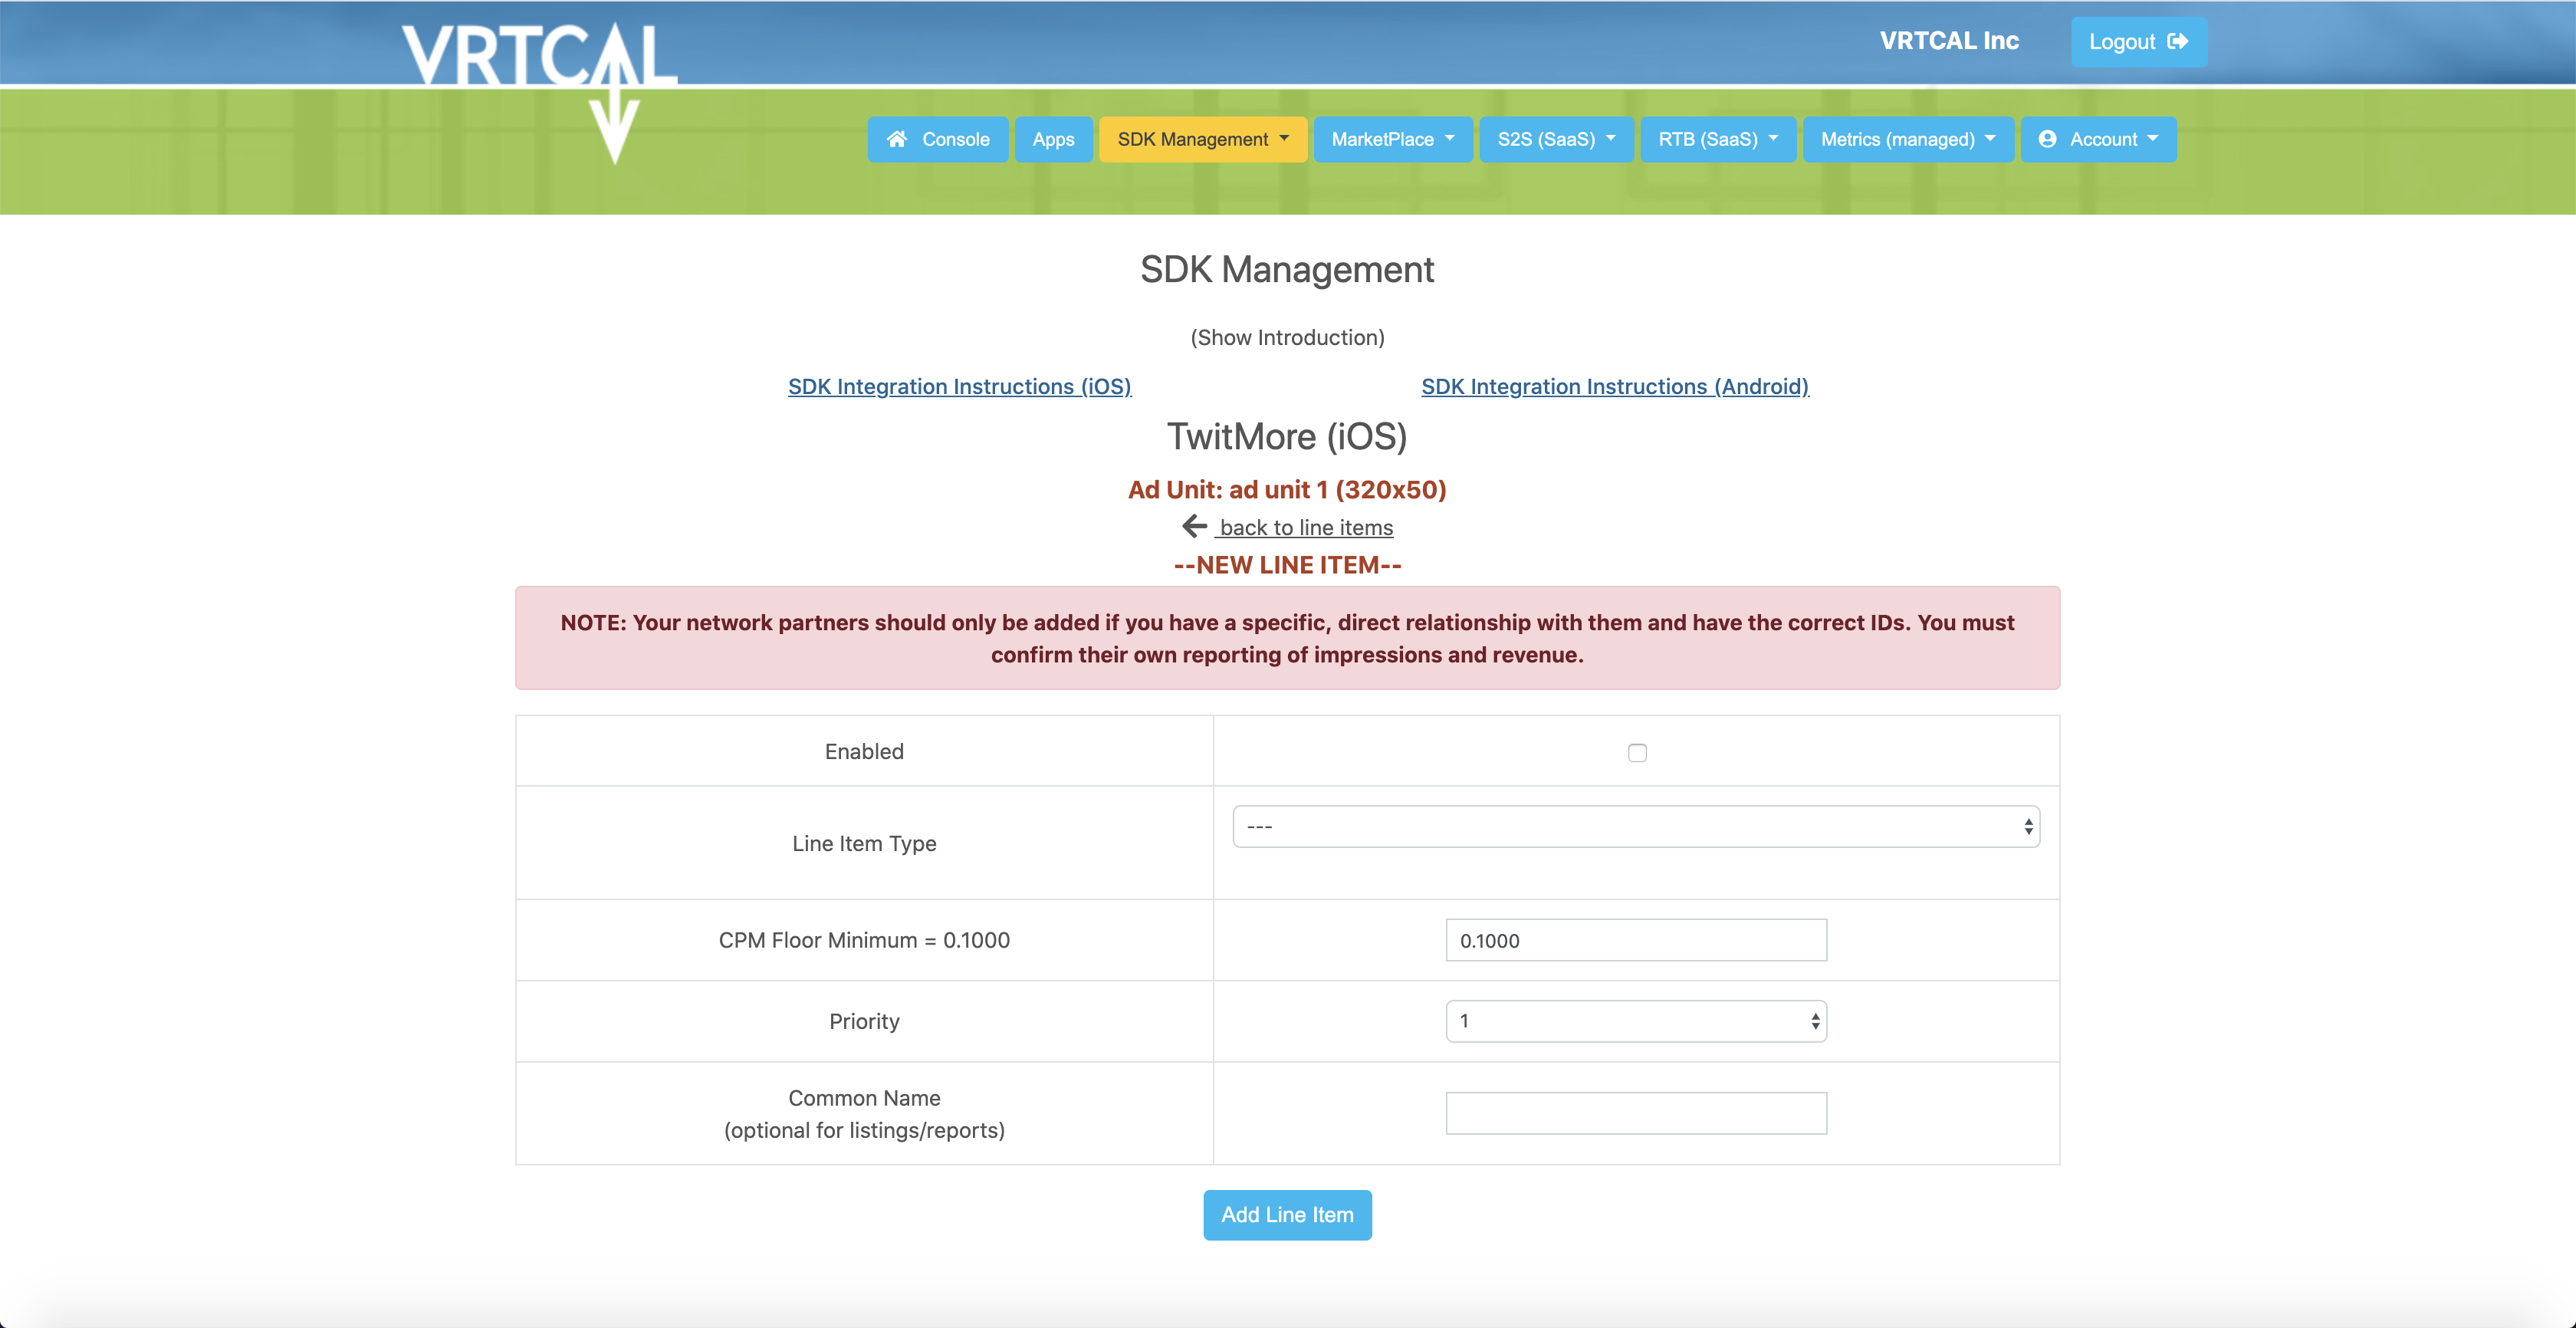2576x1328 pixels.
Task: Click the logout arrow icon
Action: click(x=2177, y=42)
